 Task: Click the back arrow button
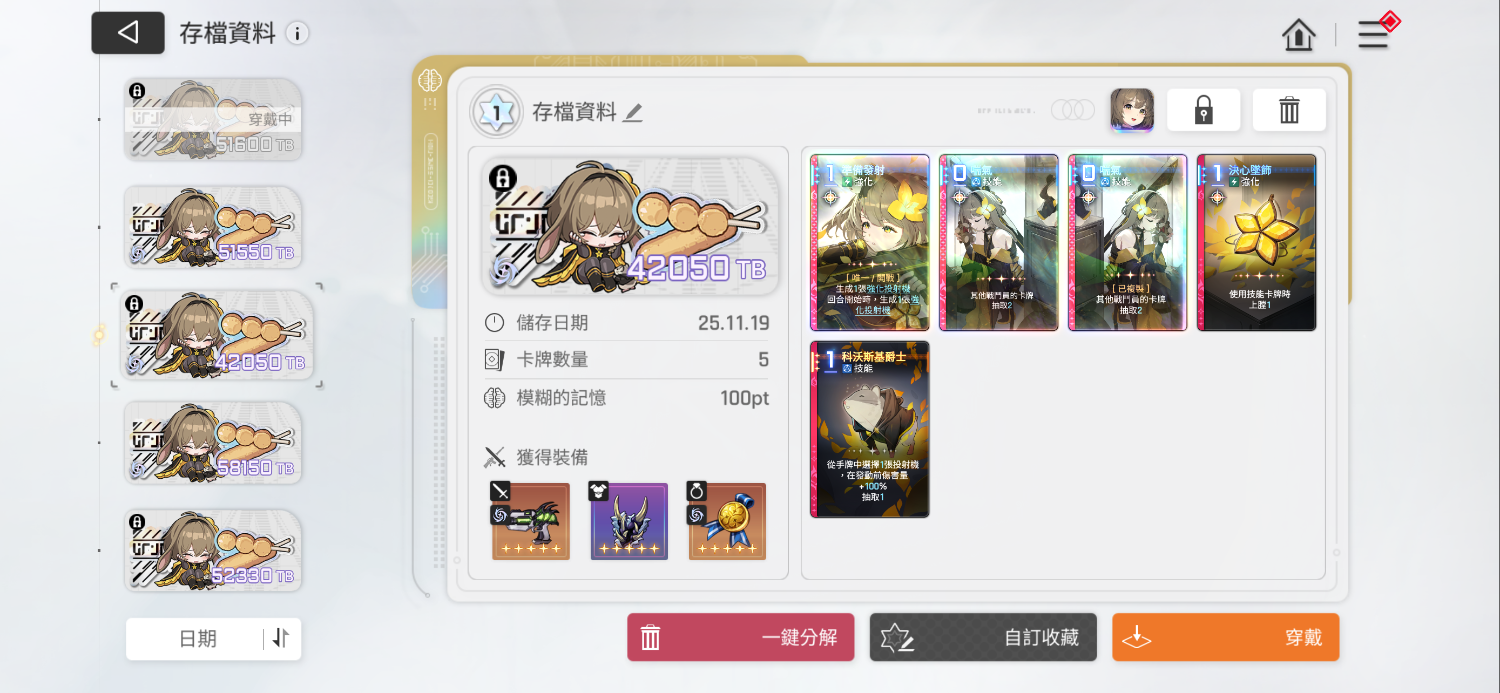tap(128, 33)
